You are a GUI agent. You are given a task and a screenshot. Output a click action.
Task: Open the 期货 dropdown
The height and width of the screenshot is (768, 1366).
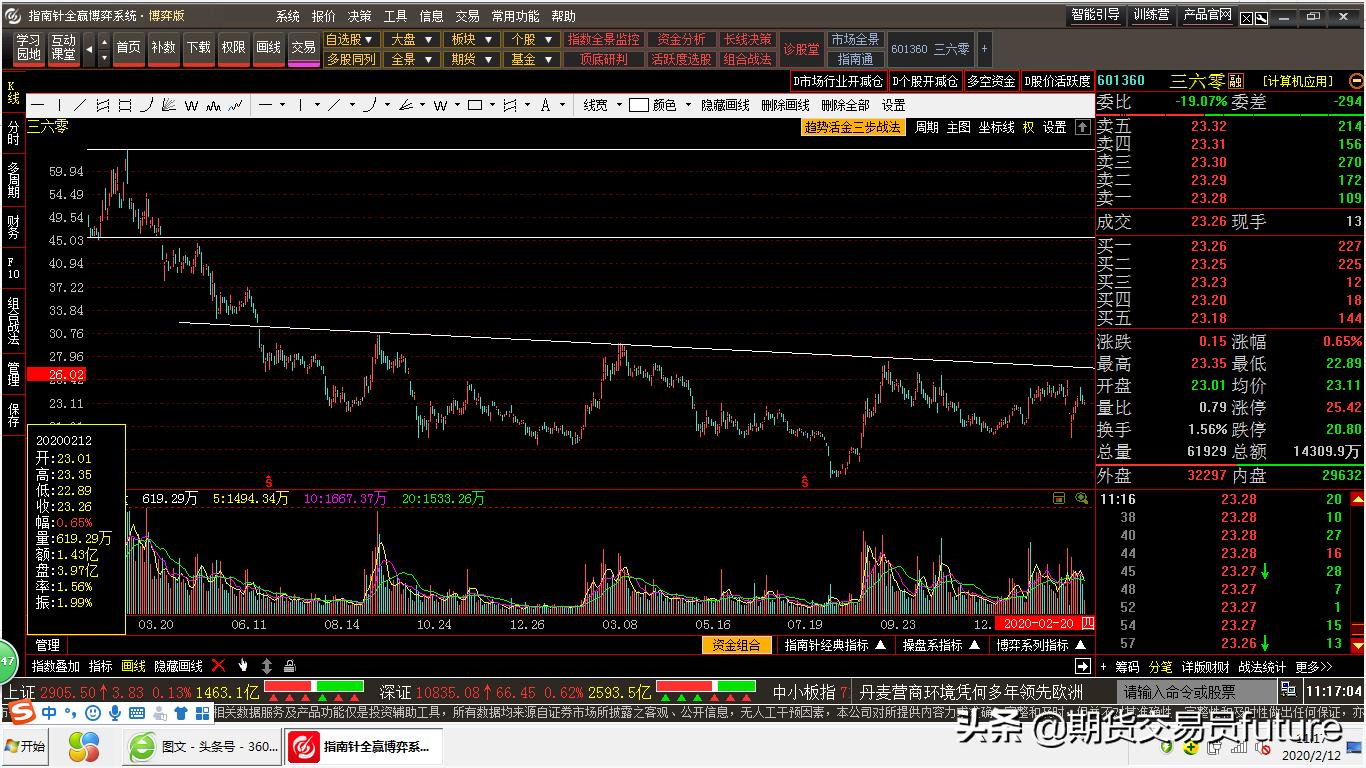[471, 59]
